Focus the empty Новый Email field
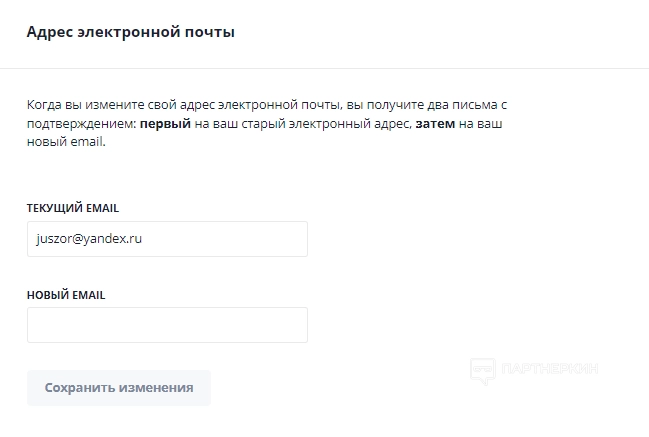The height and width of the screenshot is (437, 649). pos(167,325)
